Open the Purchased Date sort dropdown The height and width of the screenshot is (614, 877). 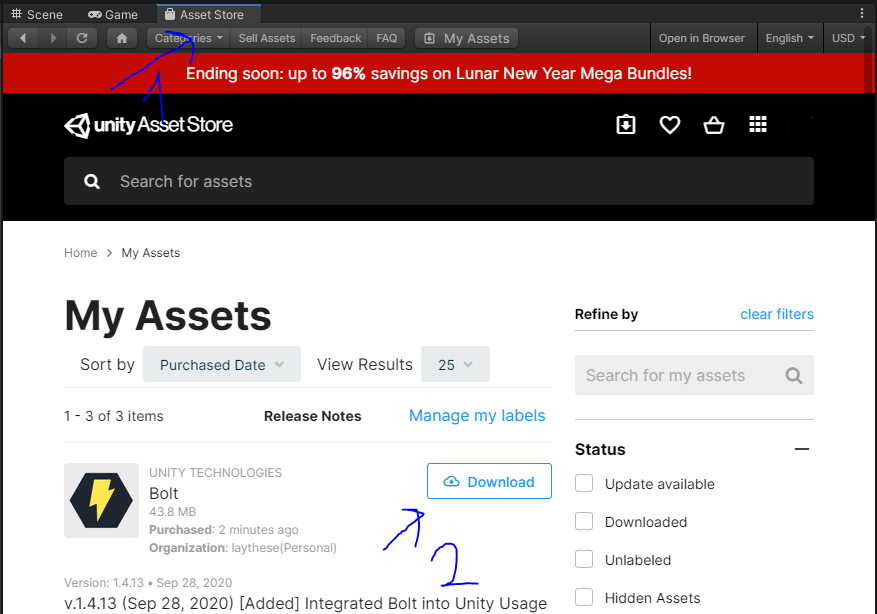pos(221,365)
